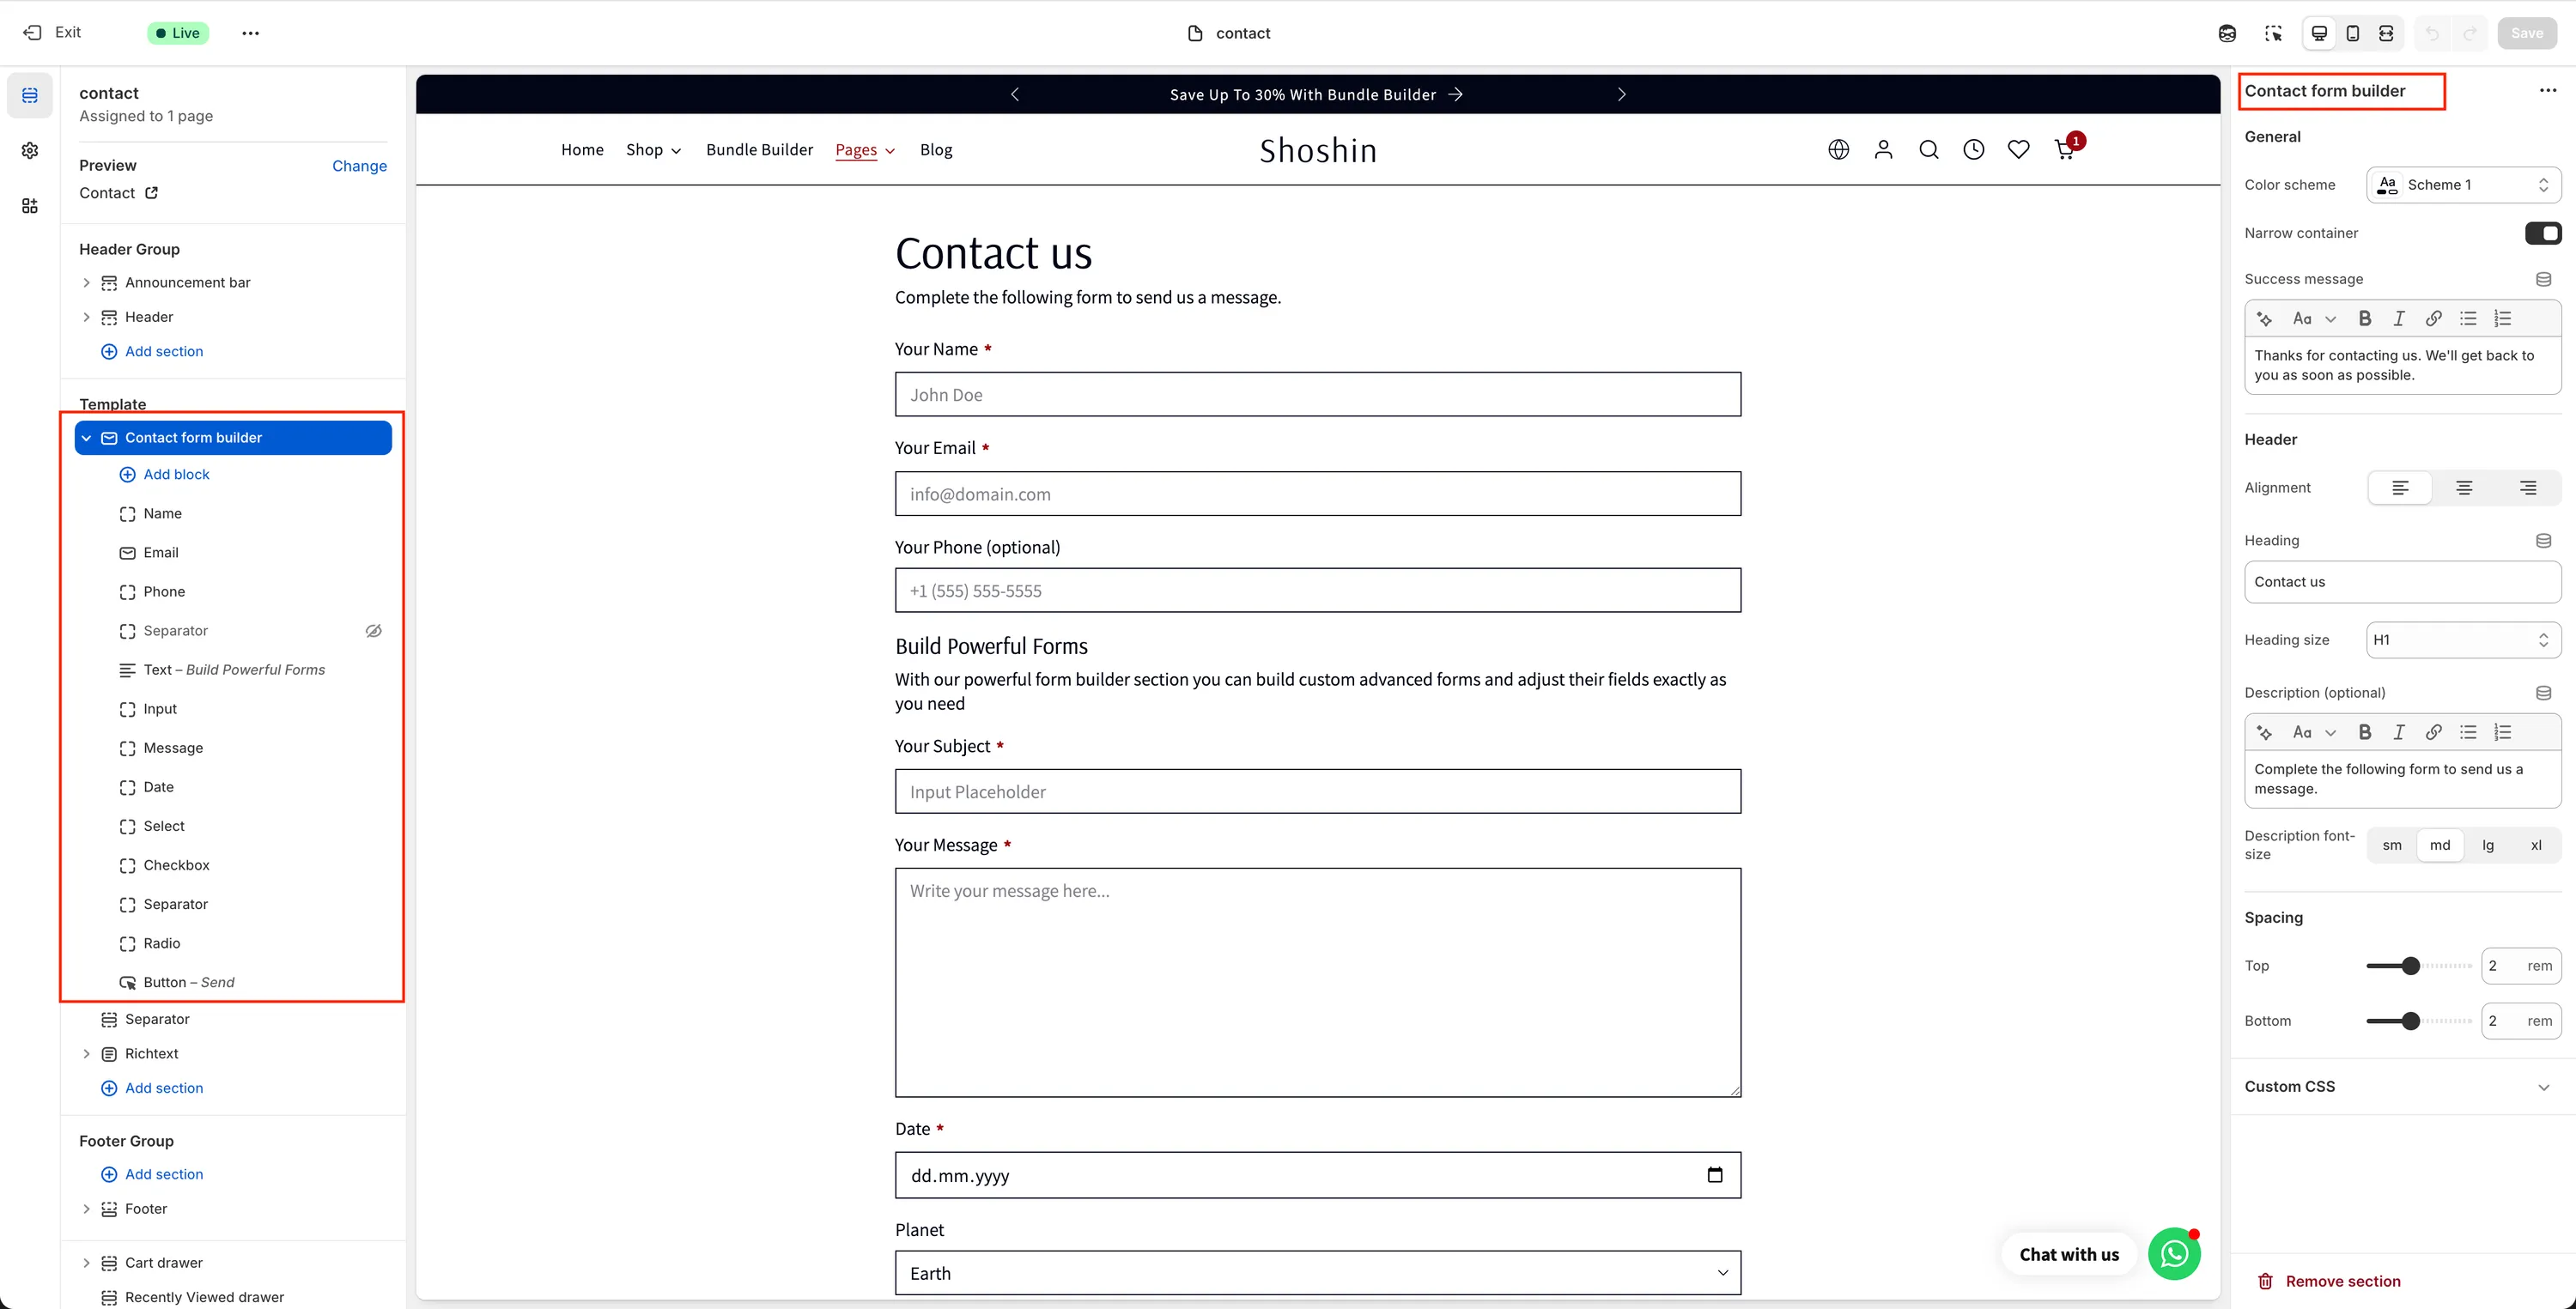This screenshot has height=1309, width=2576.
Task: Select md for description font-size
Action: click(2440, 845)
